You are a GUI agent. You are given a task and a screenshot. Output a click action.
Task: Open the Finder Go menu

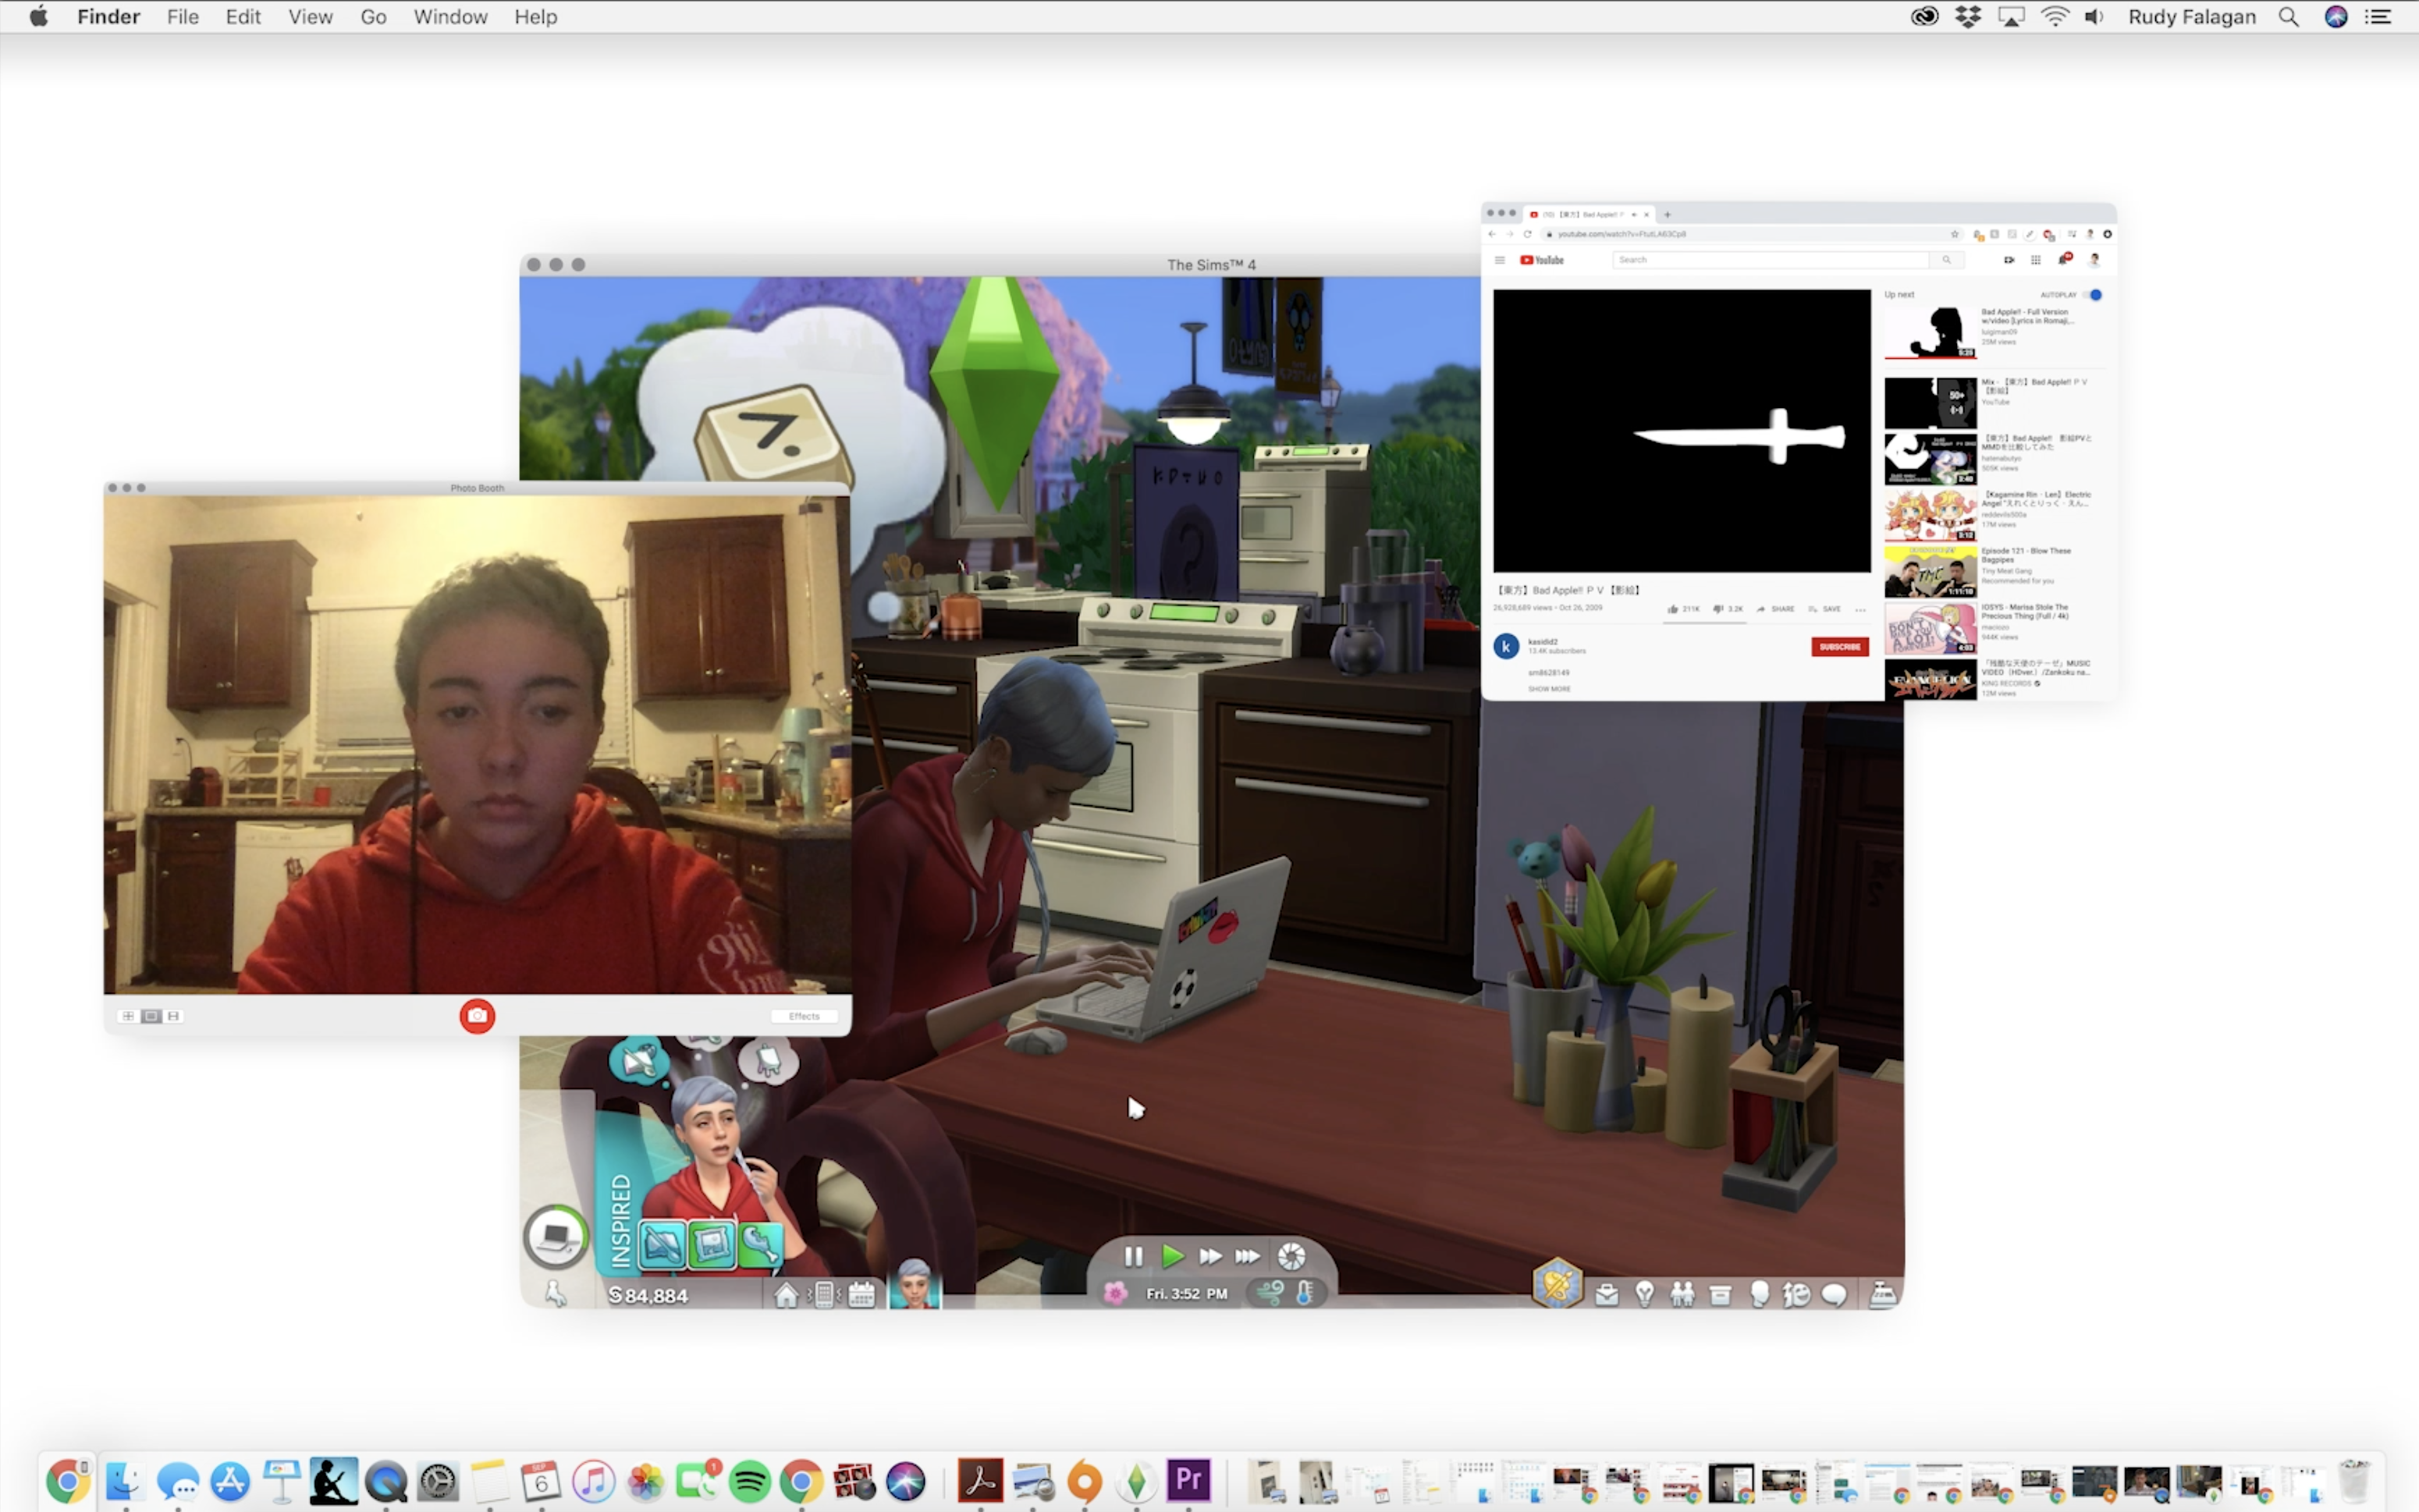click(373, 17)
